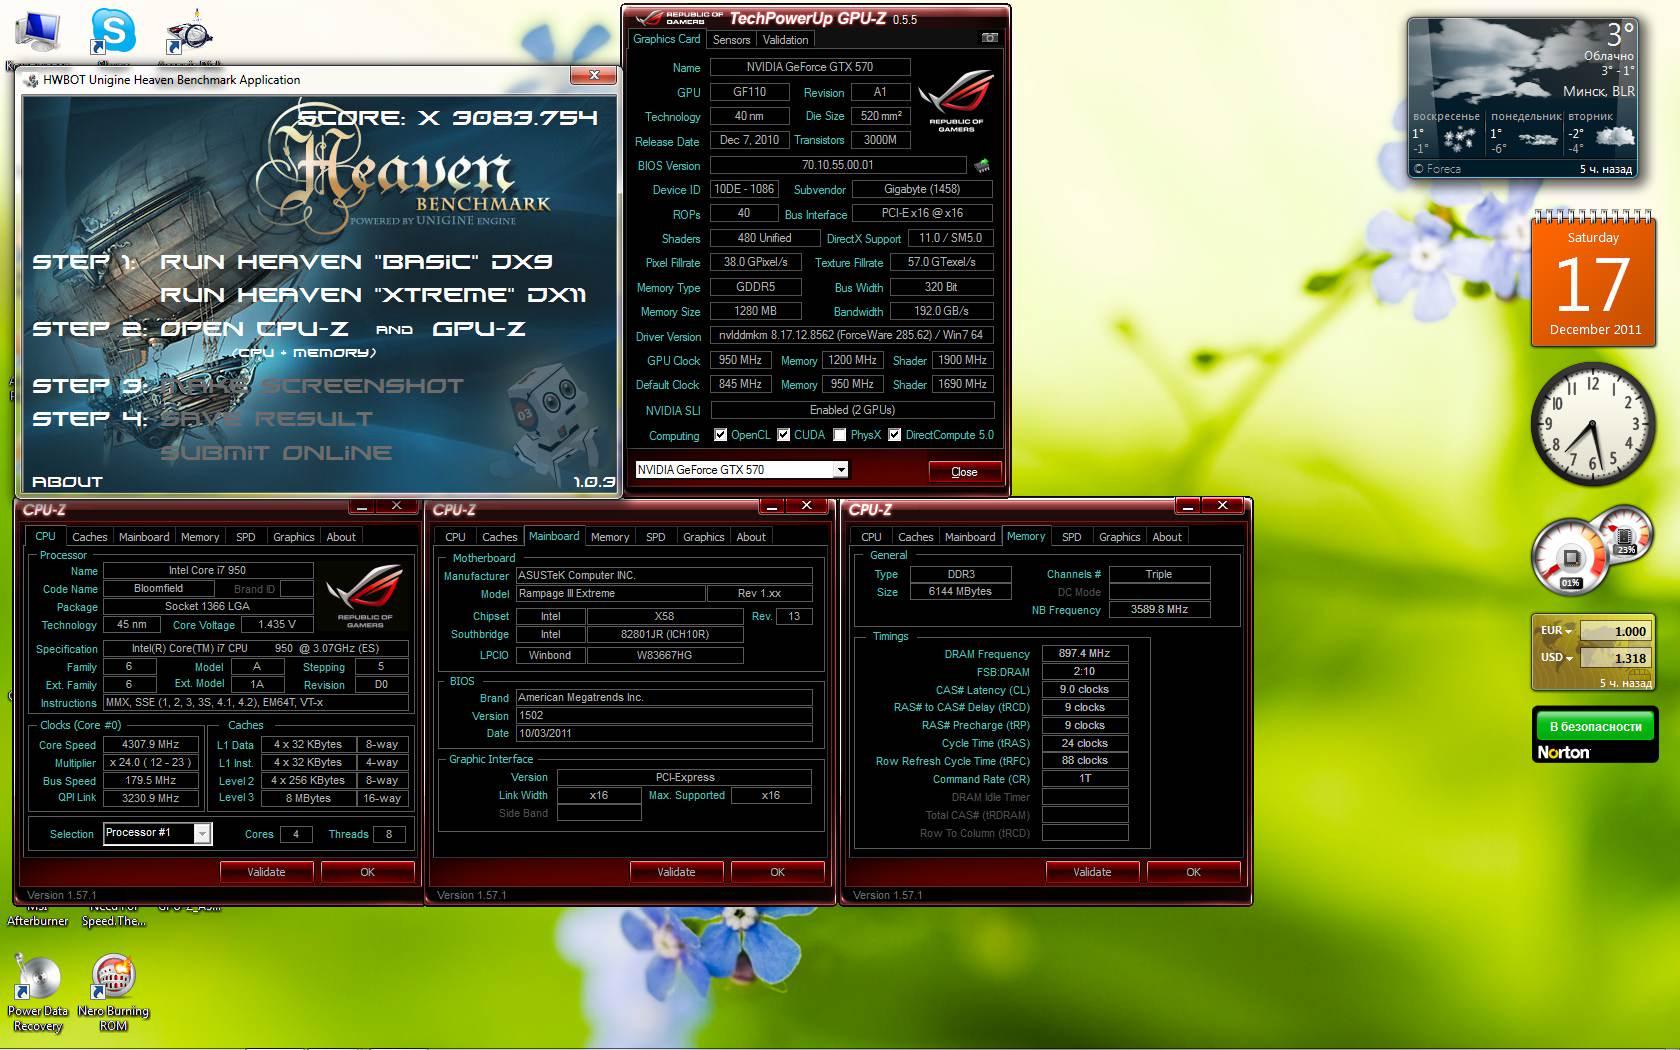Click GPU-Z screenshot camera icon

pos(989,38)
